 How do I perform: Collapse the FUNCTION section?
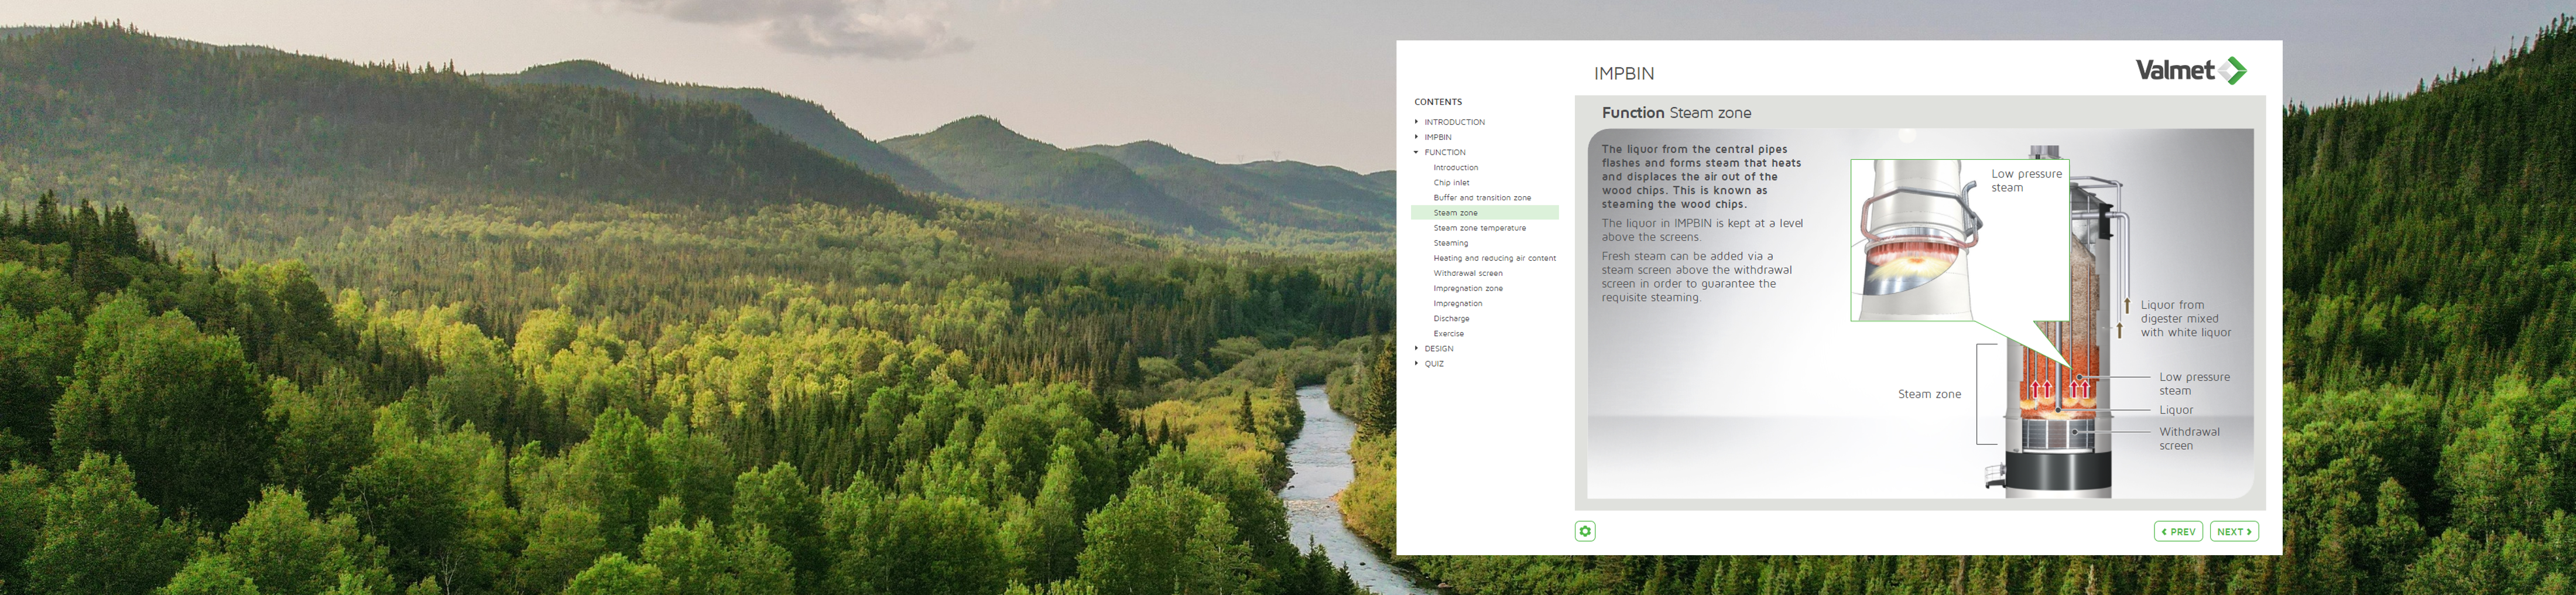click(x=1444, y=152)
